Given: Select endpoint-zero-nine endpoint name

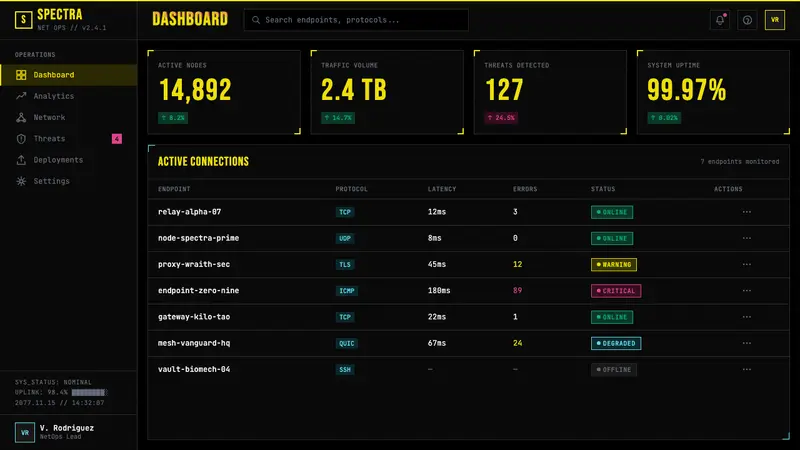Looking at the screenshot, I should (x=198, y=291).
